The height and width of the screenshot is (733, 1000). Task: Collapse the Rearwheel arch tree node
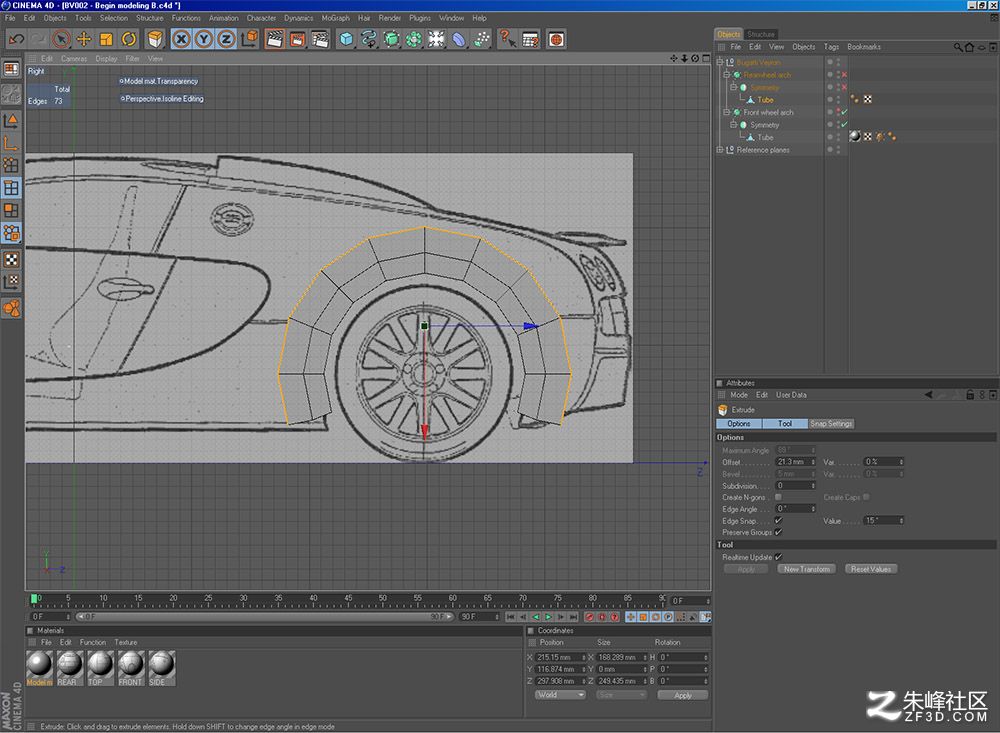click(x=726, y=75)
